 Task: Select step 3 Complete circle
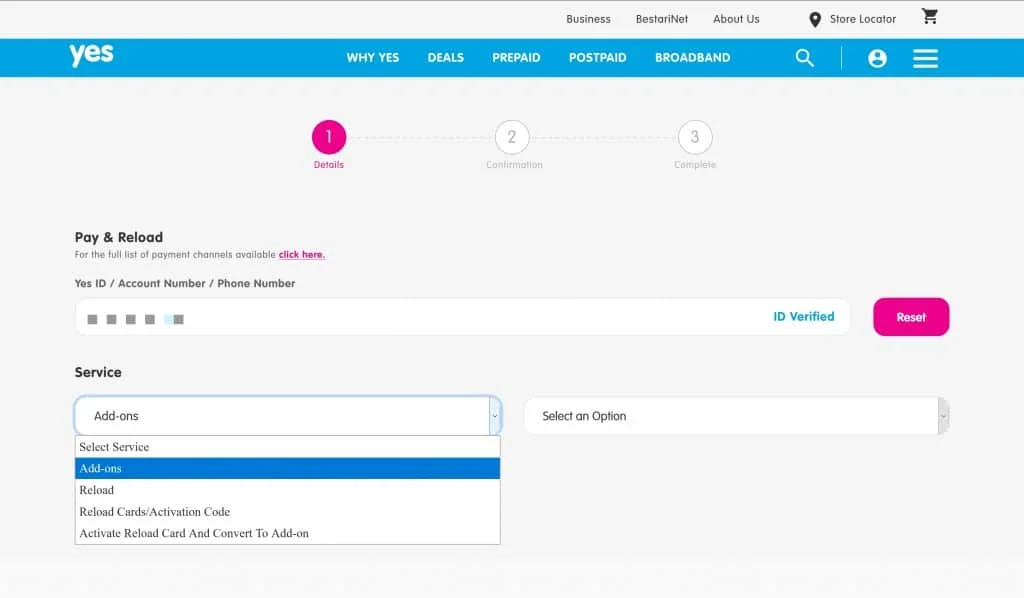tap(695, 138)
